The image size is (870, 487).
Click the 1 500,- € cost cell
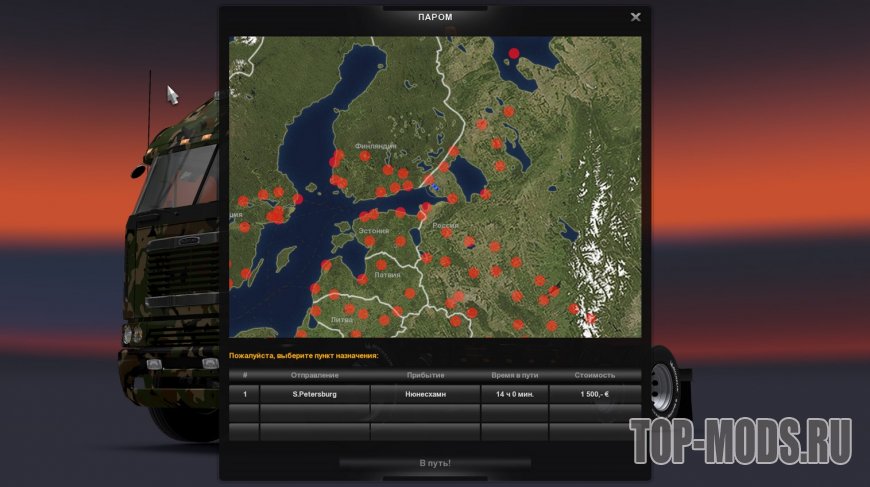[x=595, y=394]
